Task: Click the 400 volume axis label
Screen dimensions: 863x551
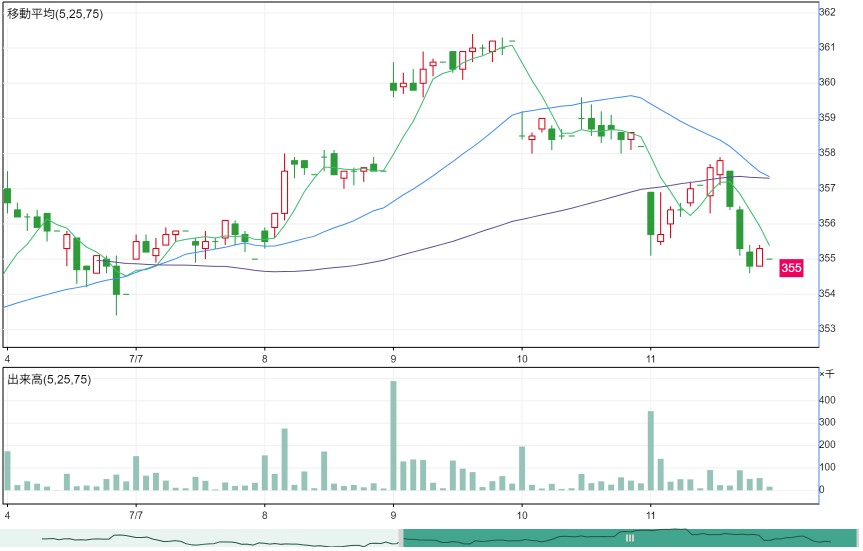Action: pos(827,400)
